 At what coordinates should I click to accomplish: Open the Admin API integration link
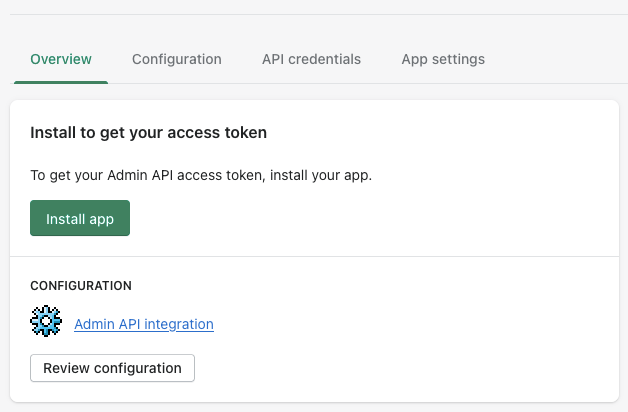point(143,324)
